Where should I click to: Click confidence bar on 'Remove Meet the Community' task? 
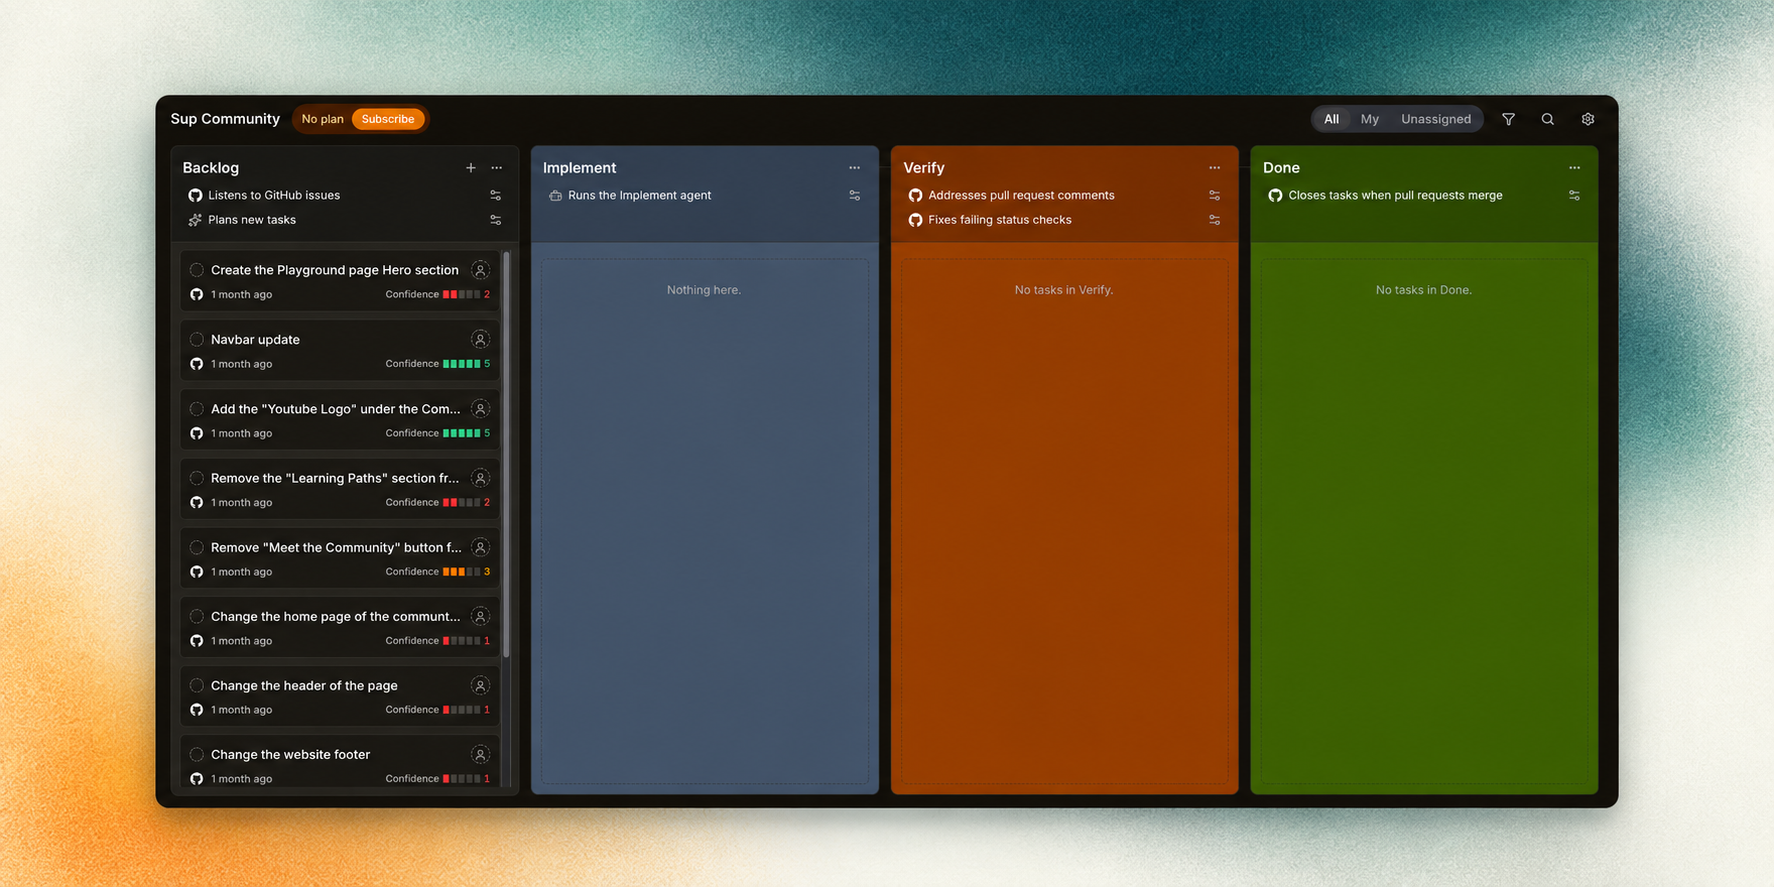pos(461,572)
